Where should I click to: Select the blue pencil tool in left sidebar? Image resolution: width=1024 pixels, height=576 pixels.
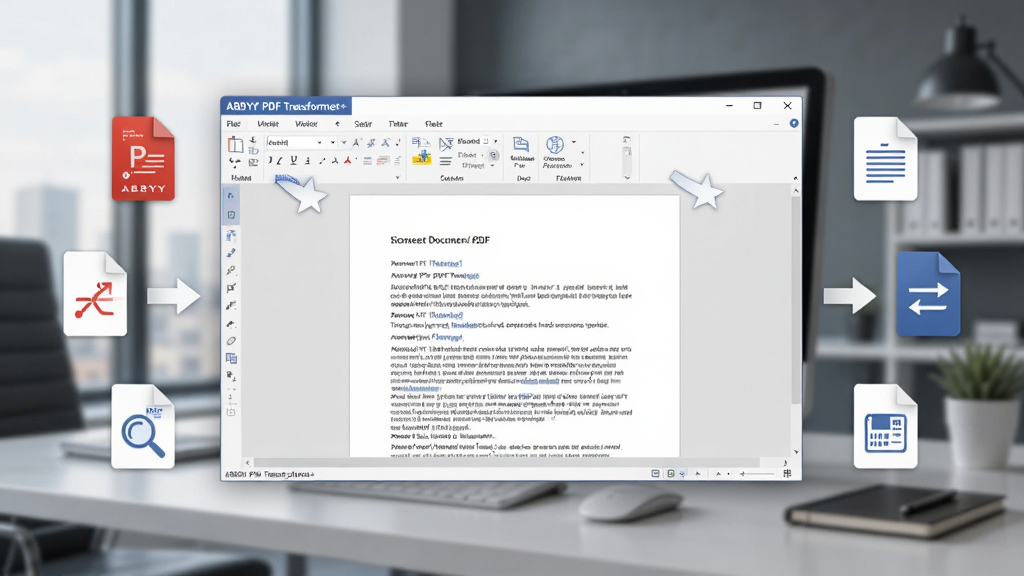click(231, 253)
